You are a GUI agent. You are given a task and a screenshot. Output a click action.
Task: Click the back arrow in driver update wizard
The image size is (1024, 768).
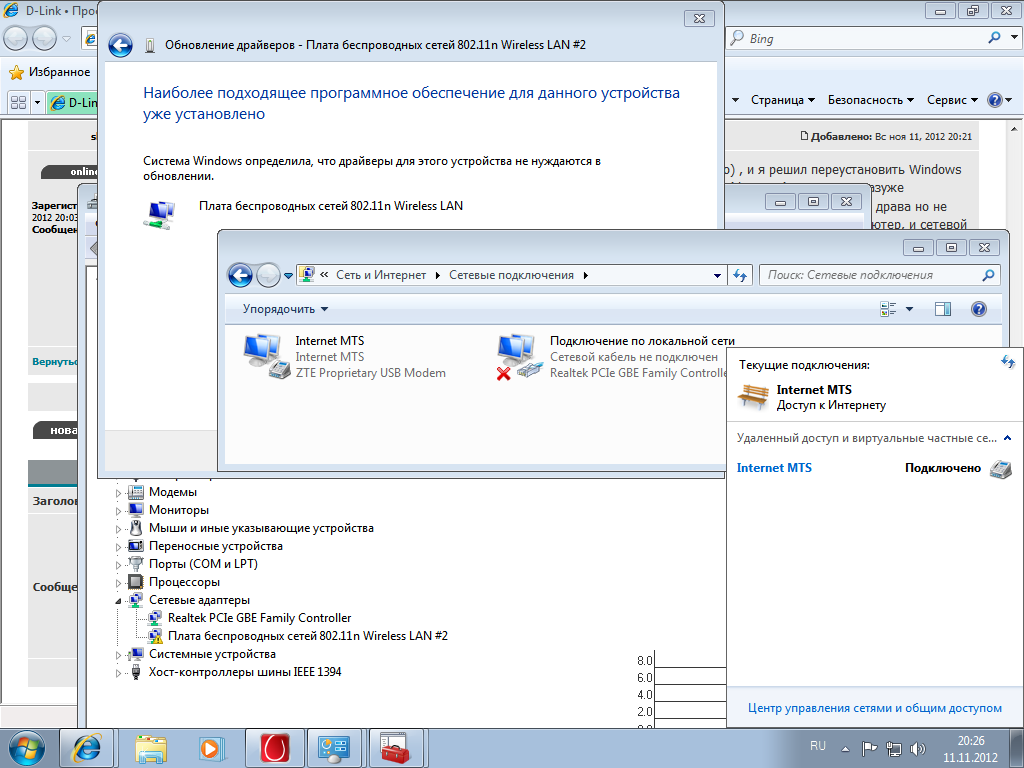(x=120, y=45)
